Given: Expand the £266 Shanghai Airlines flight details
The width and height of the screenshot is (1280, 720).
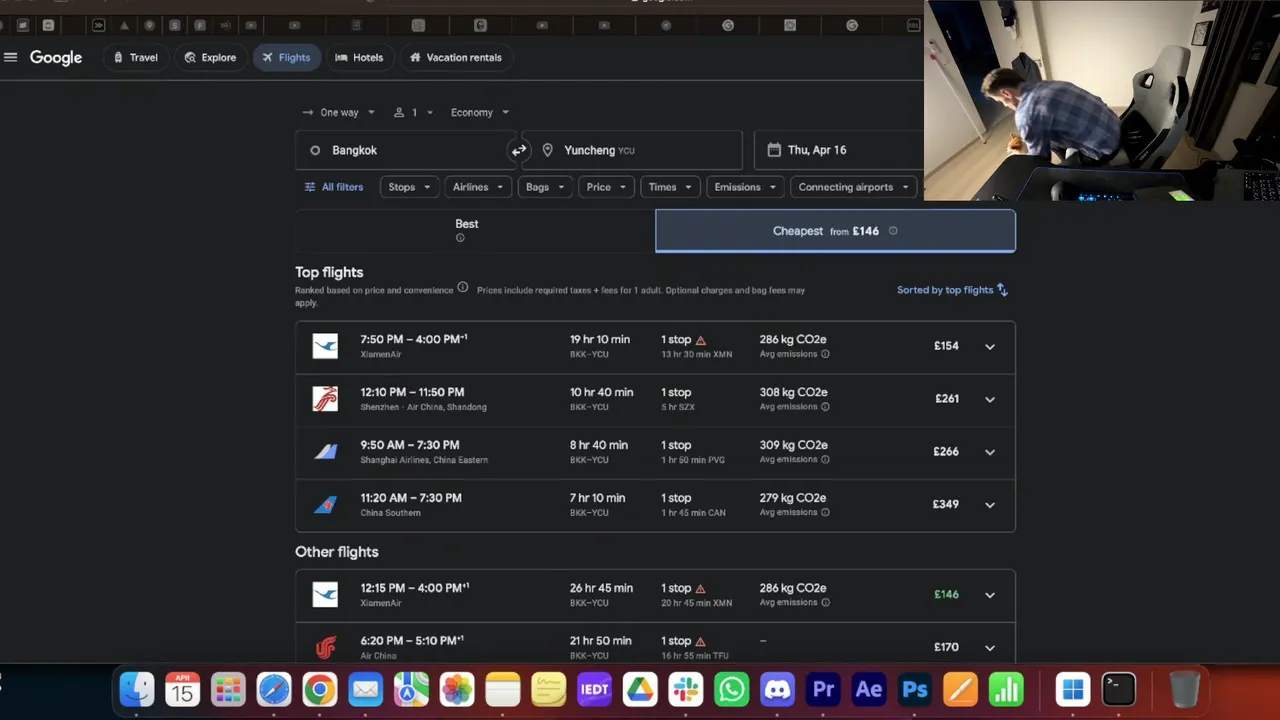Looking at the screenshot, I should tap(990, 452).
